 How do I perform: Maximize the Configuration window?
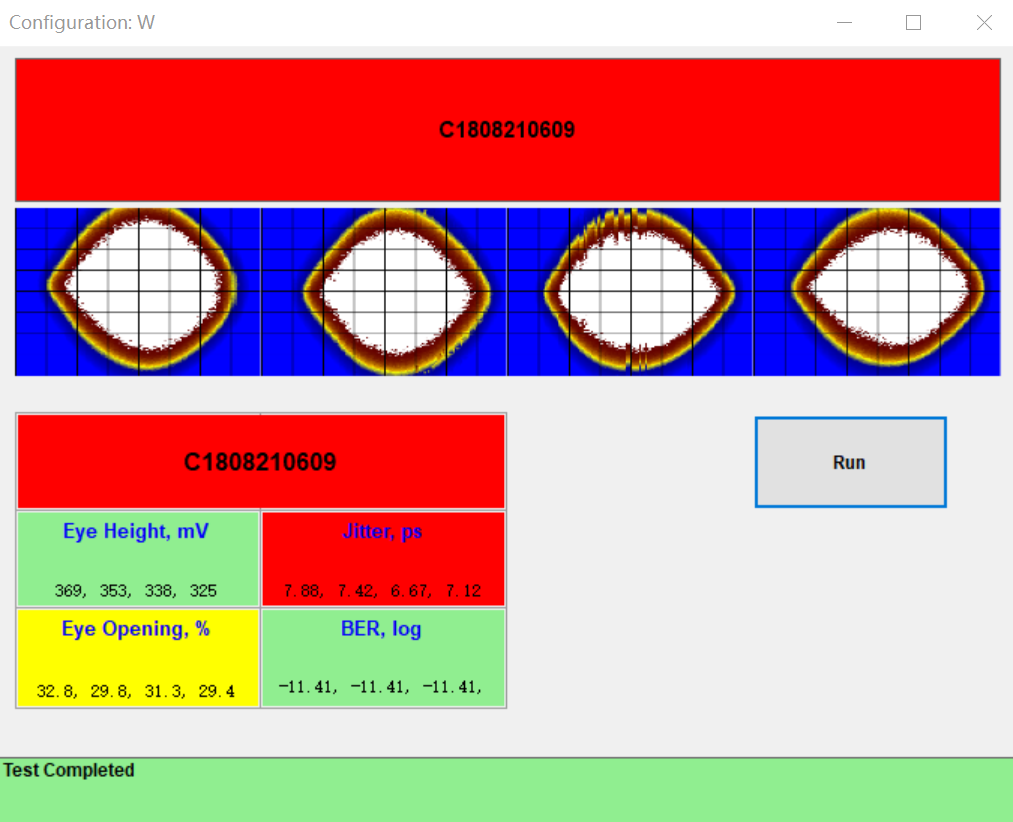(913, 22)
